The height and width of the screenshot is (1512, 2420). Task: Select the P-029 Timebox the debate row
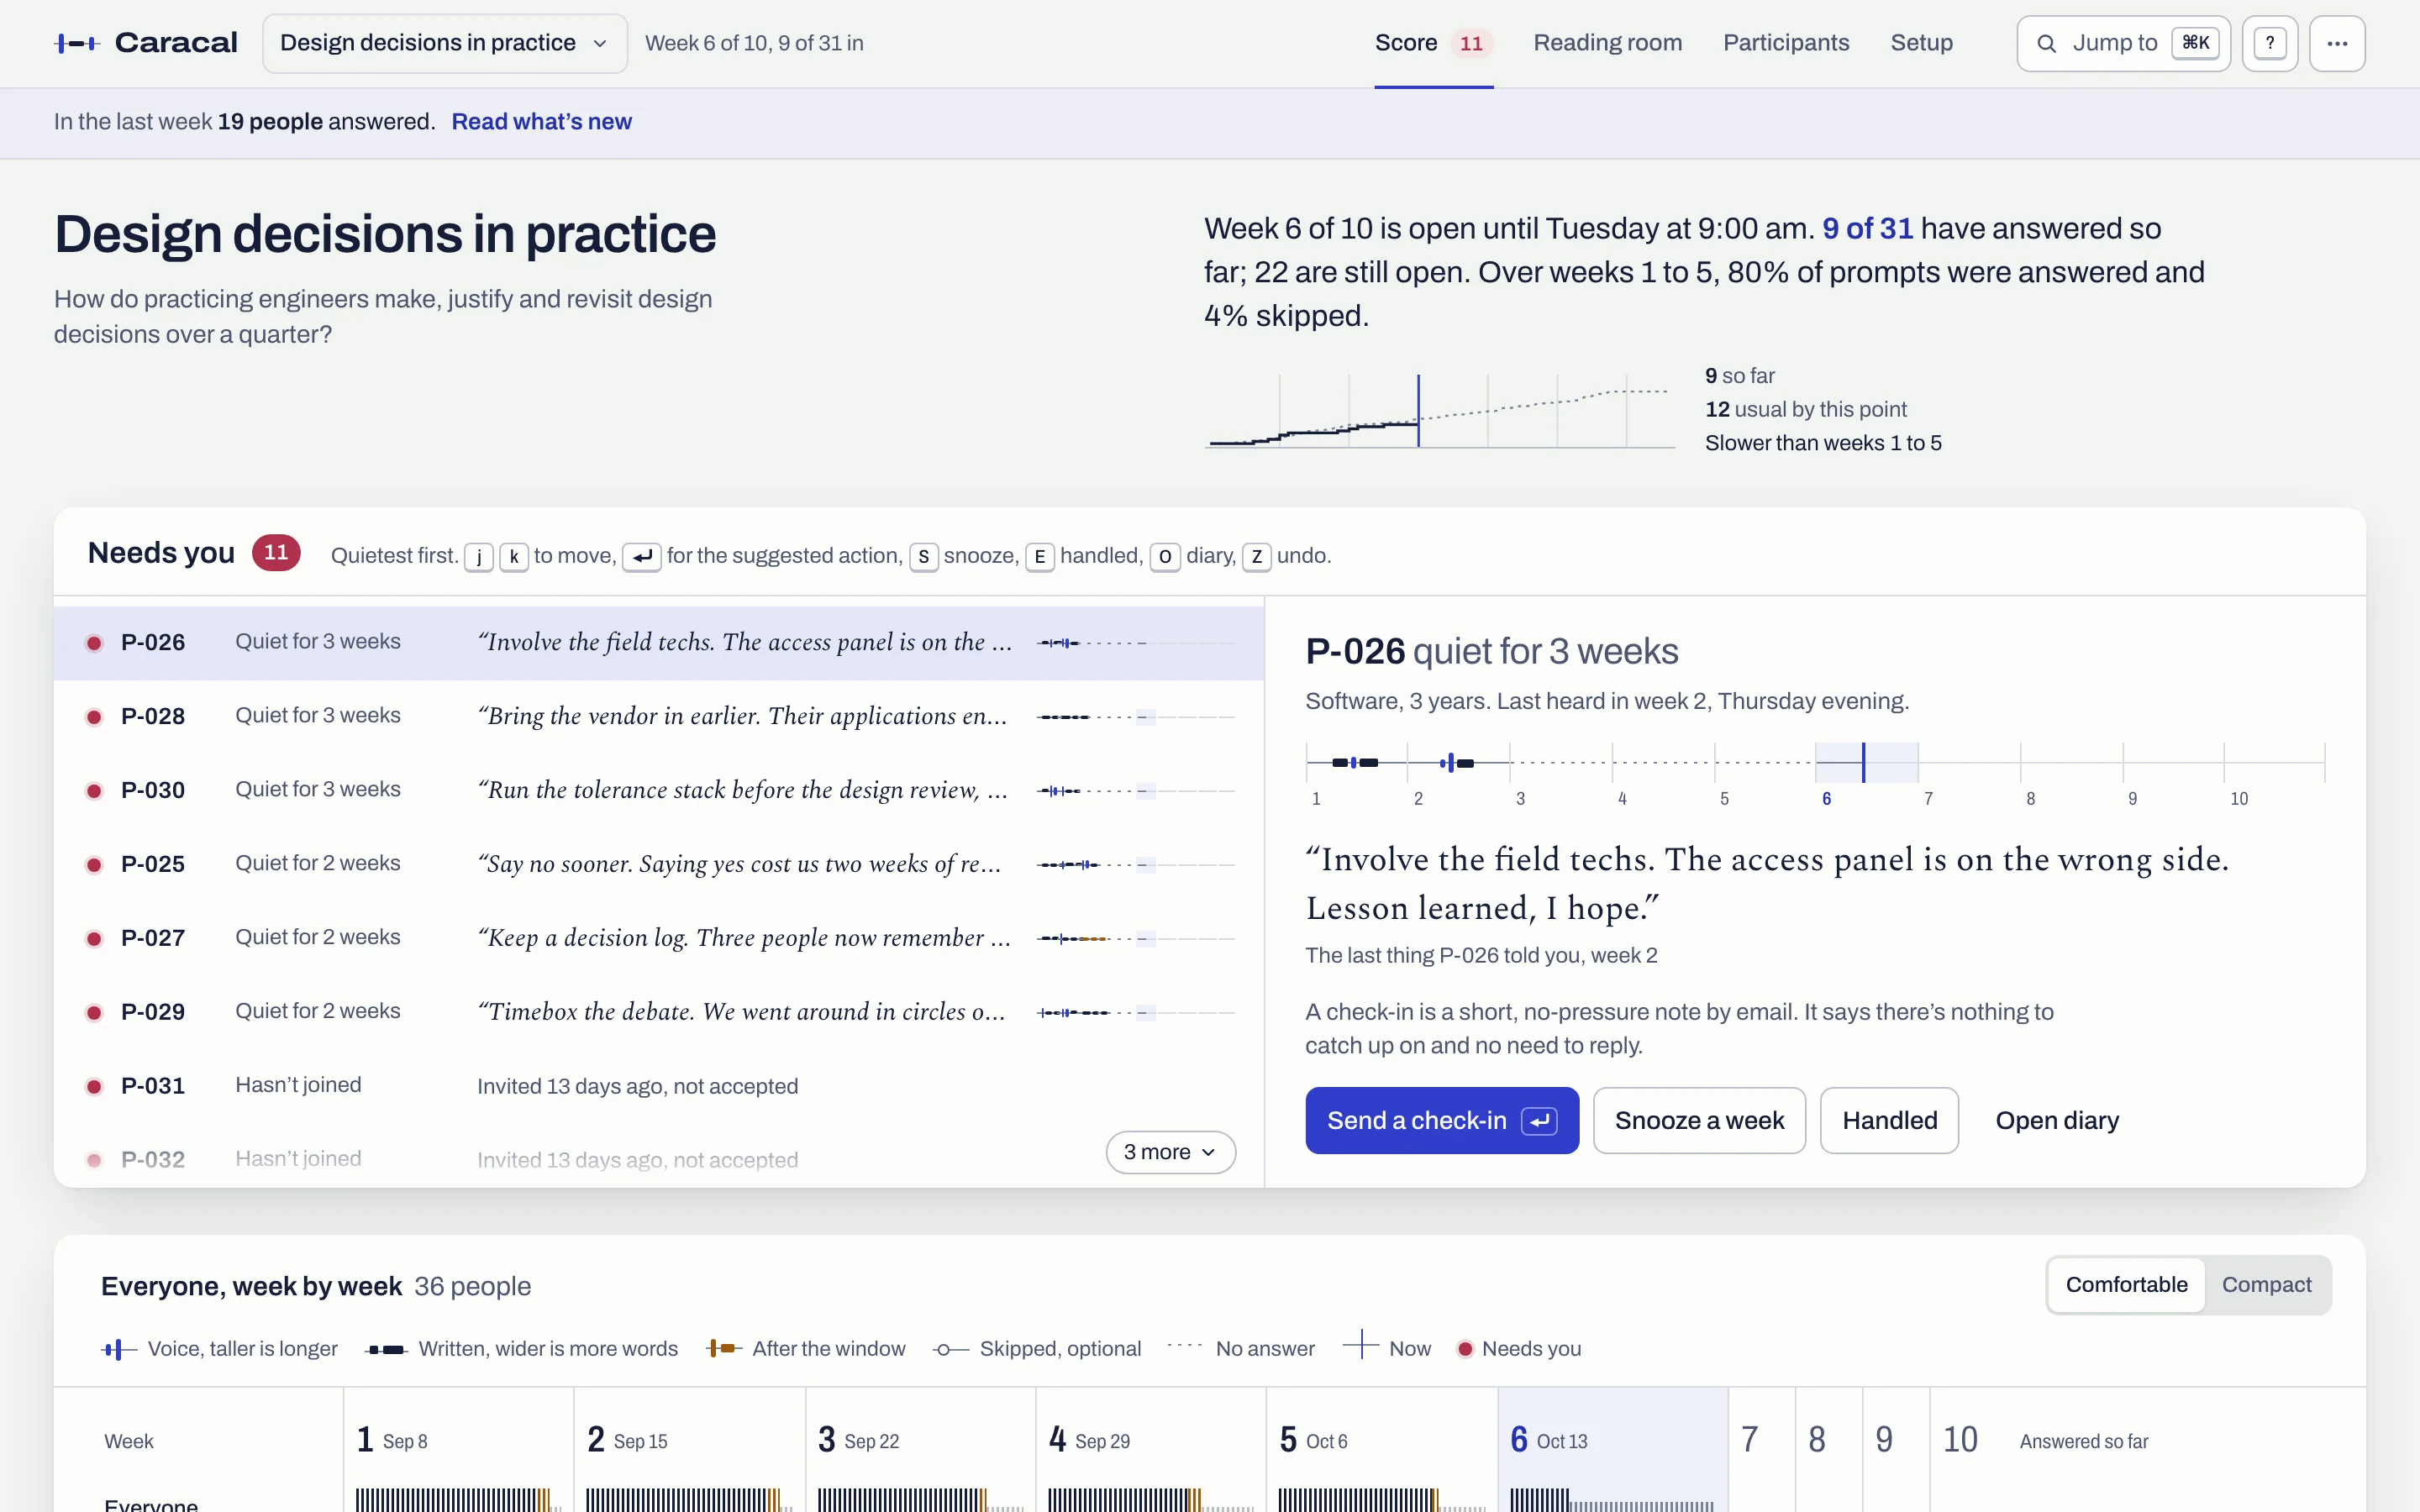click(659, 1012)
